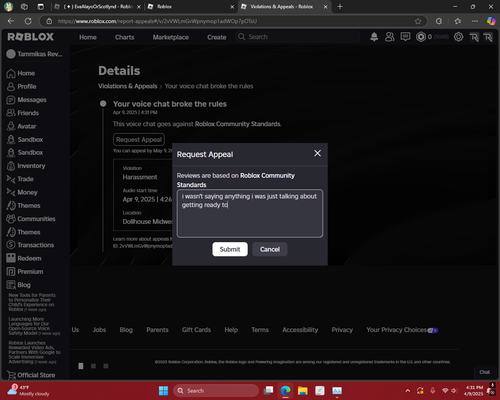Viewport: 500px width, 400px height.
Task: Cancel the appeal dialog
Action: tap(270, 249)
